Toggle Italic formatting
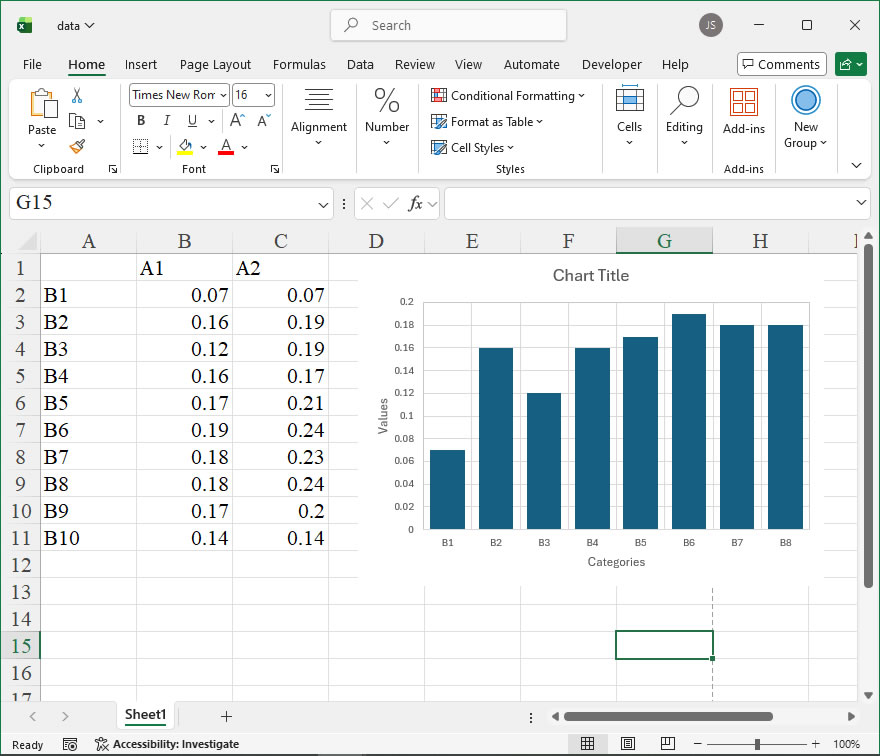The width and height of the screenshot is (880, 756). point(166,121)
